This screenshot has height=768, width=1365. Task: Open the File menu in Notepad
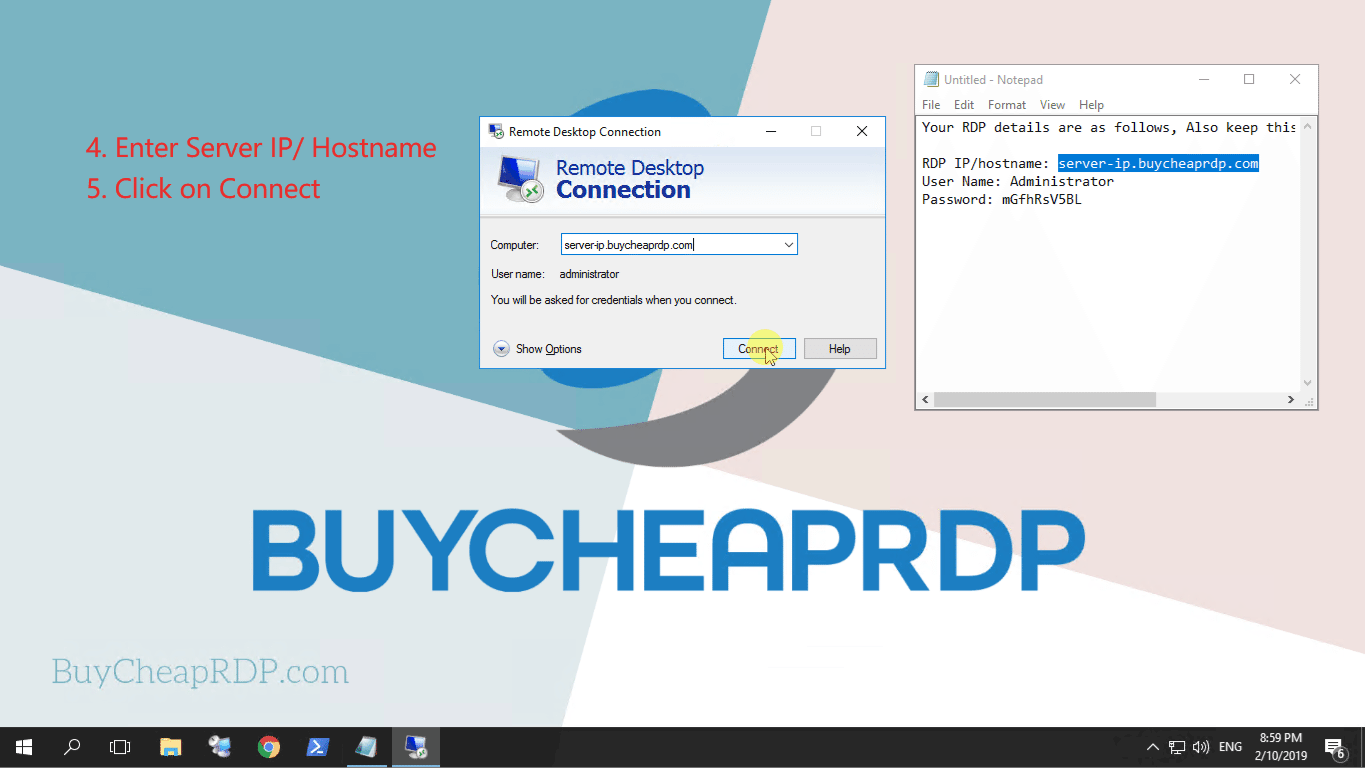tap(931, 105)
